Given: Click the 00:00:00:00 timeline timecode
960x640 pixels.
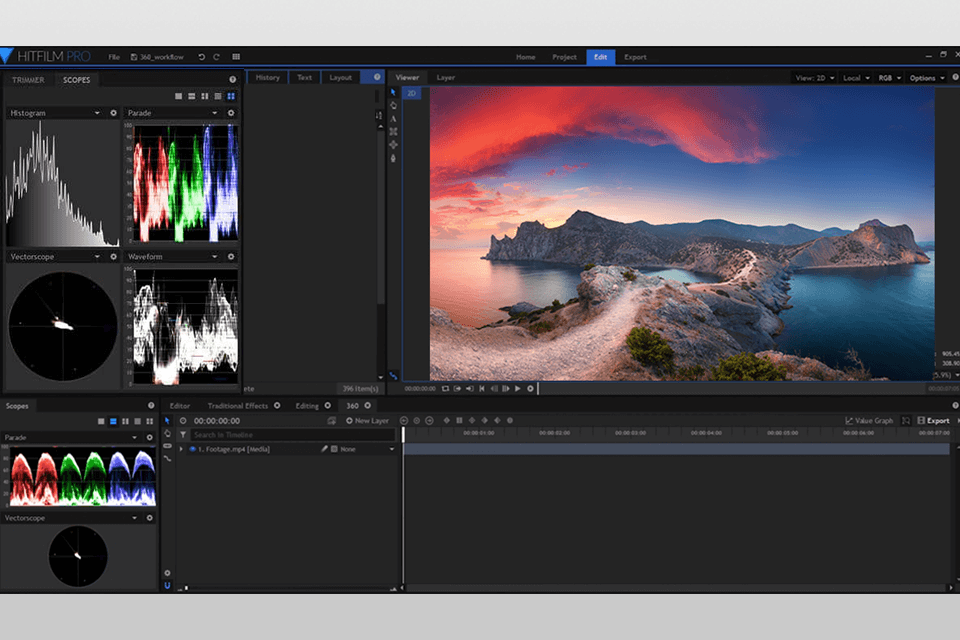Looking at the screenshot, I should click(x=217, y=421).
